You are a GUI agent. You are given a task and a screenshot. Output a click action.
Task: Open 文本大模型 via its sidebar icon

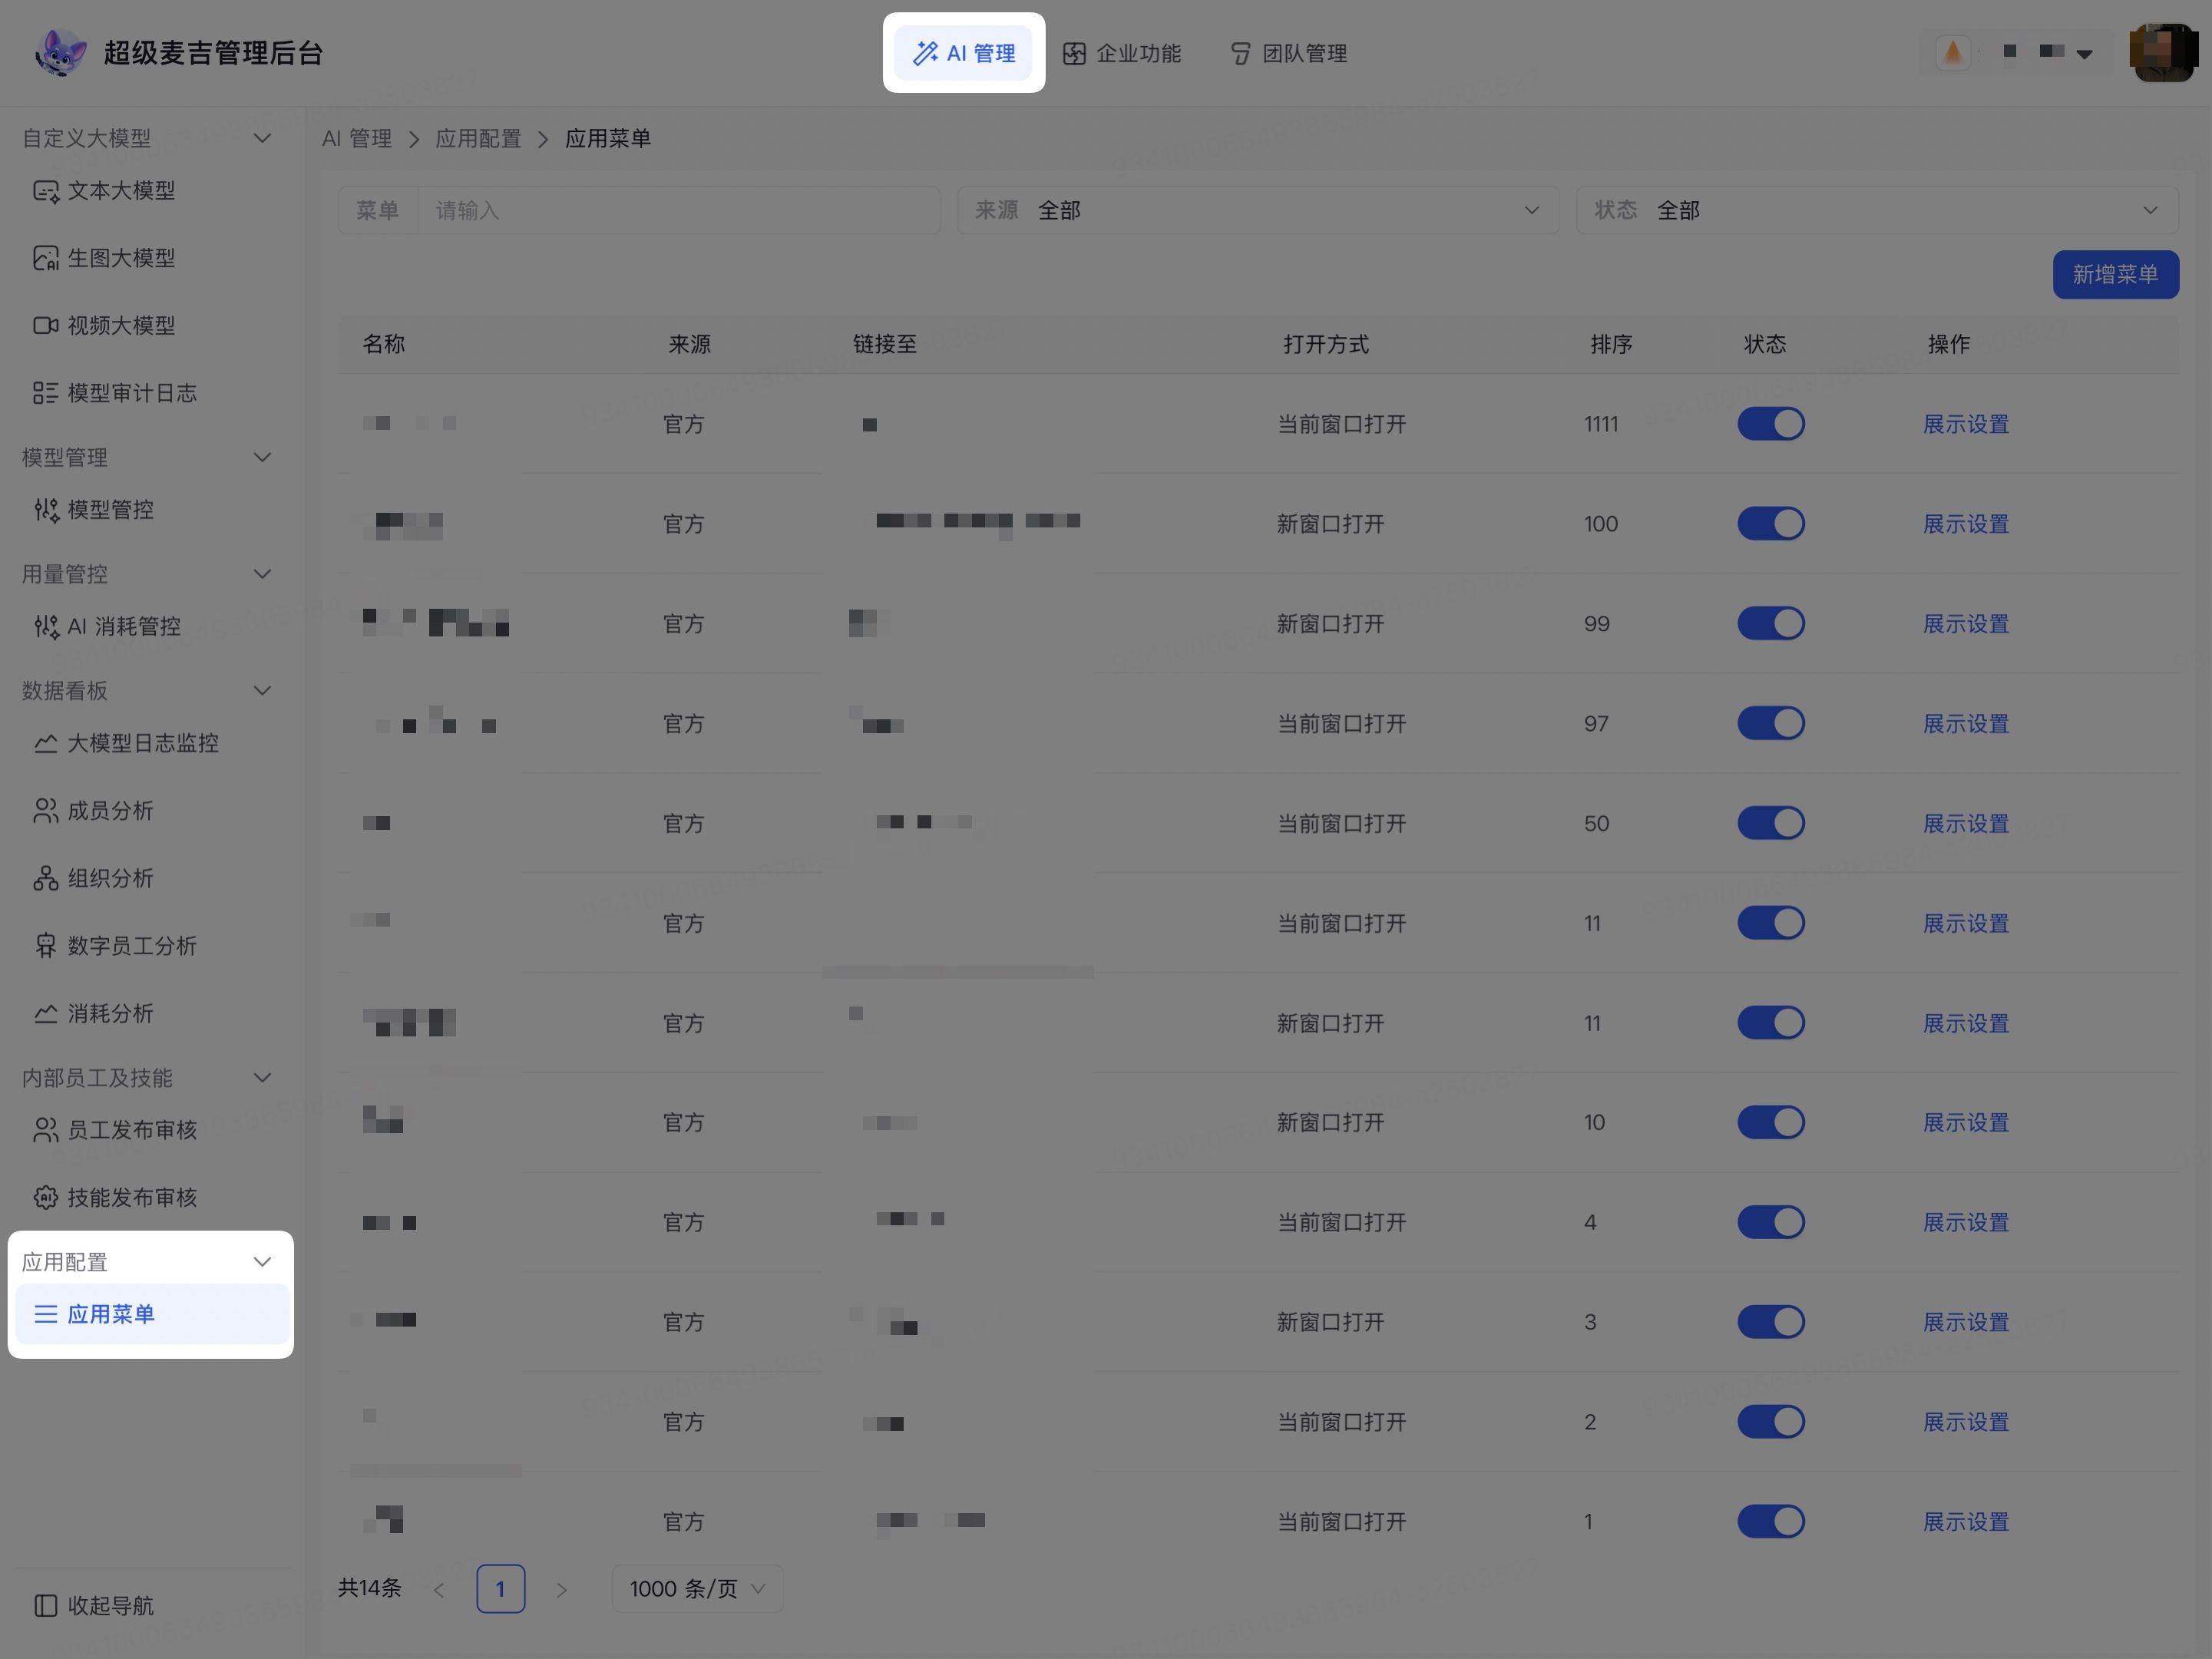pyautogui.click(x=46, y=191)
